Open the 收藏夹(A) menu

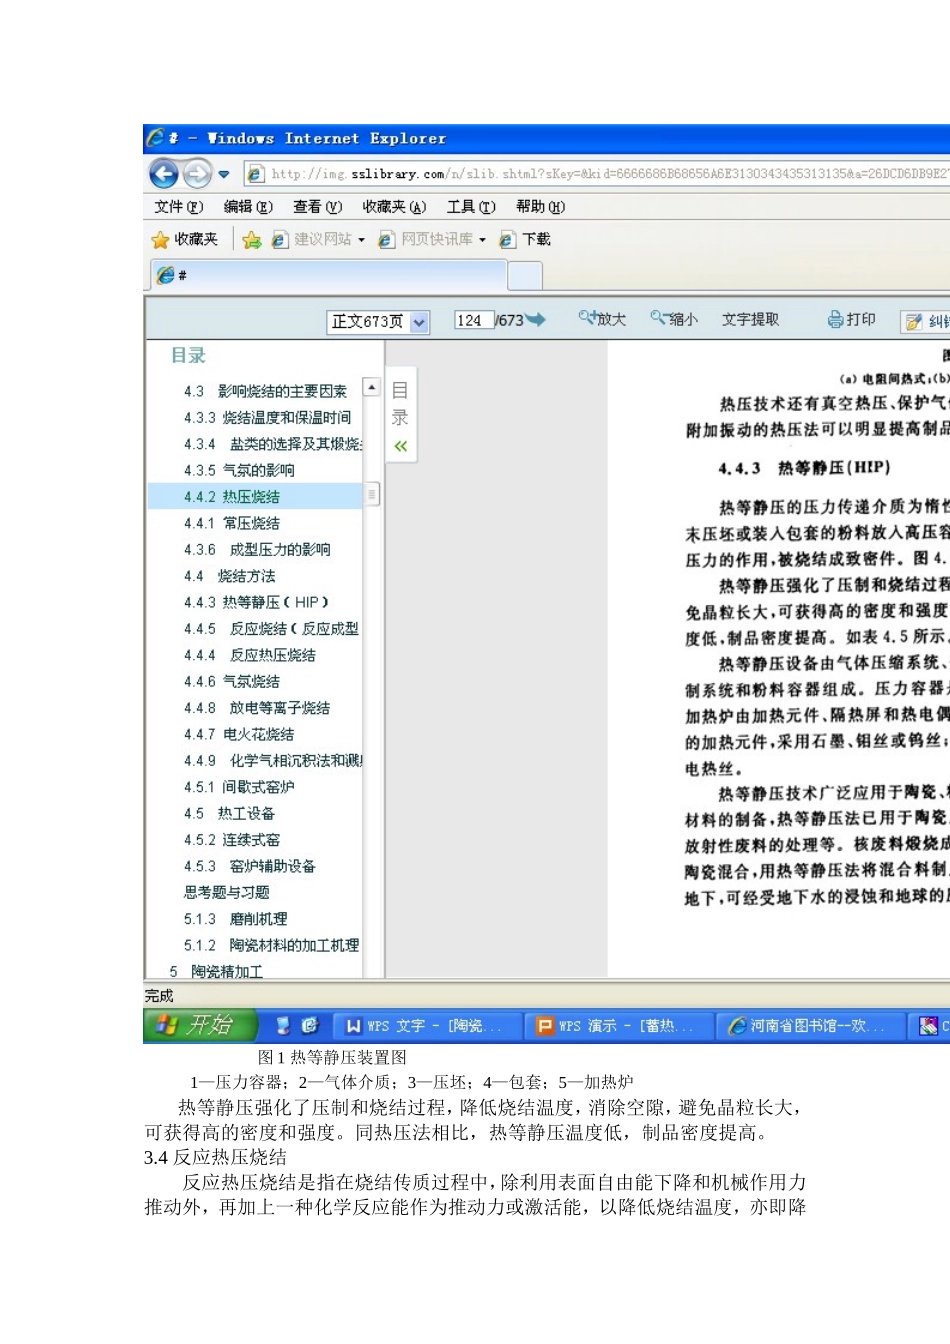pos(394,207)
